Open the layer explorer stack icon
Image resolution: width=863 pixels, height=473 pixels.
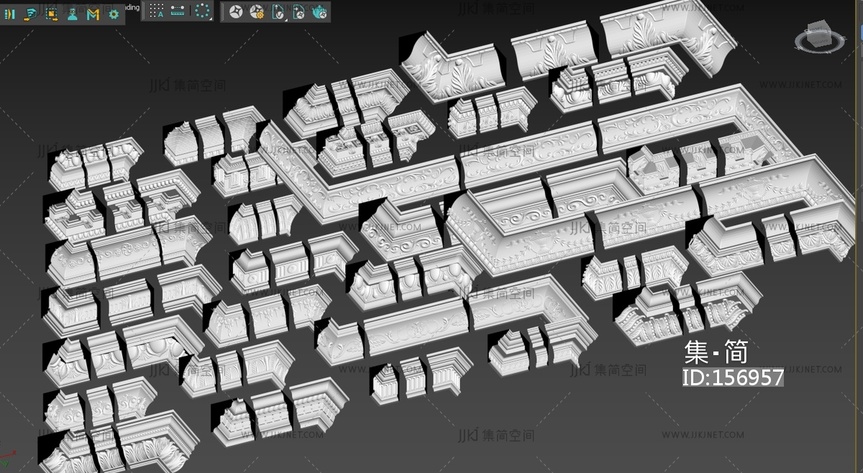click(30, 14)
